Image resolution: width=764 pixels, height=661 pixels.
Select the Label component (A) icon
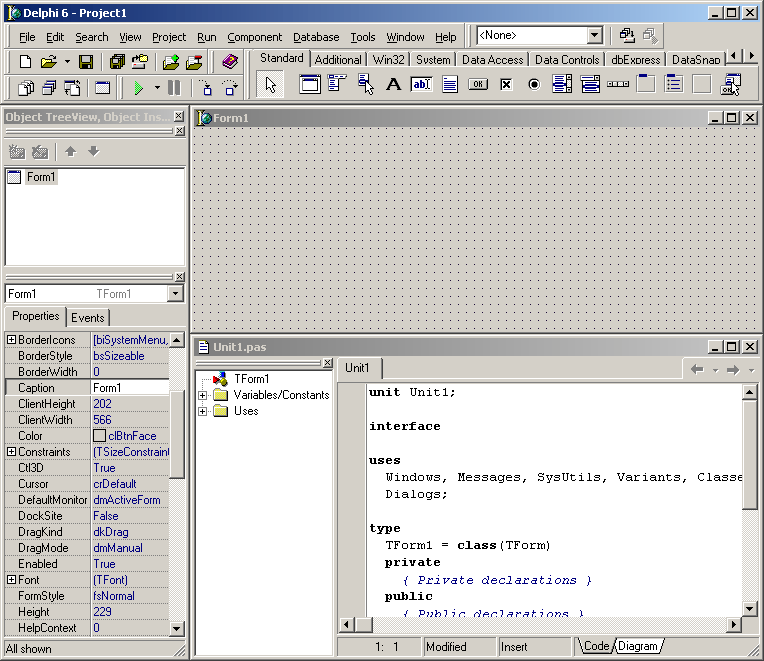pos(393,84)
